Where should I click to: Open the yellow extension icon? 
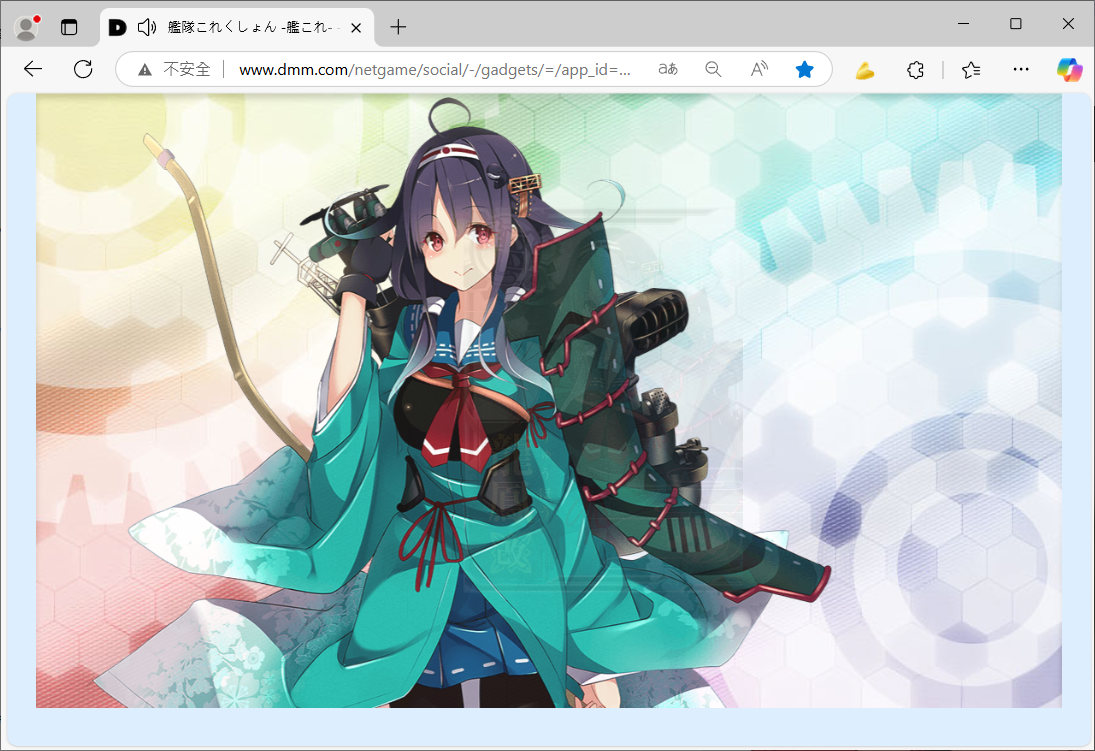coord(865,70)
